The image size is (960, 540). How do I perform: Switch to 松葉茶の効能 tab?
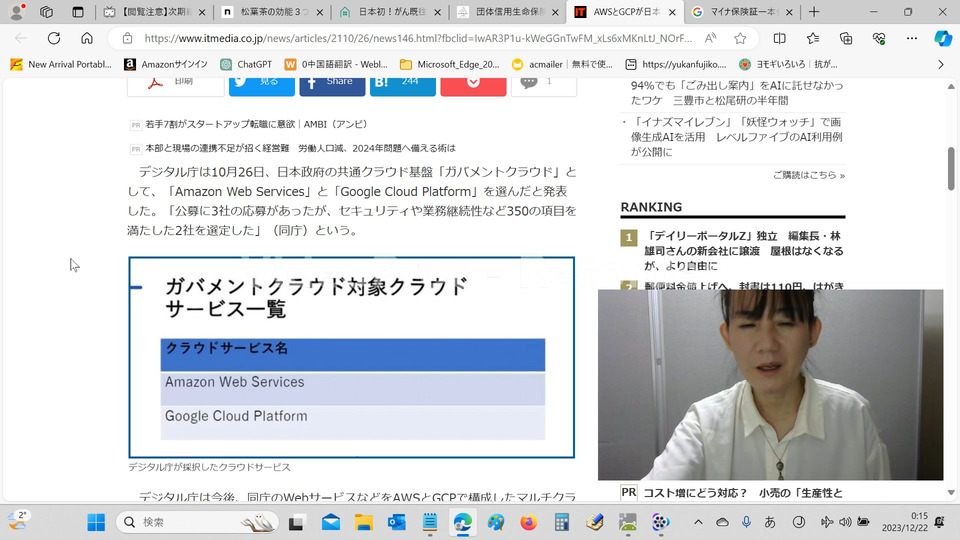point(272,12)
